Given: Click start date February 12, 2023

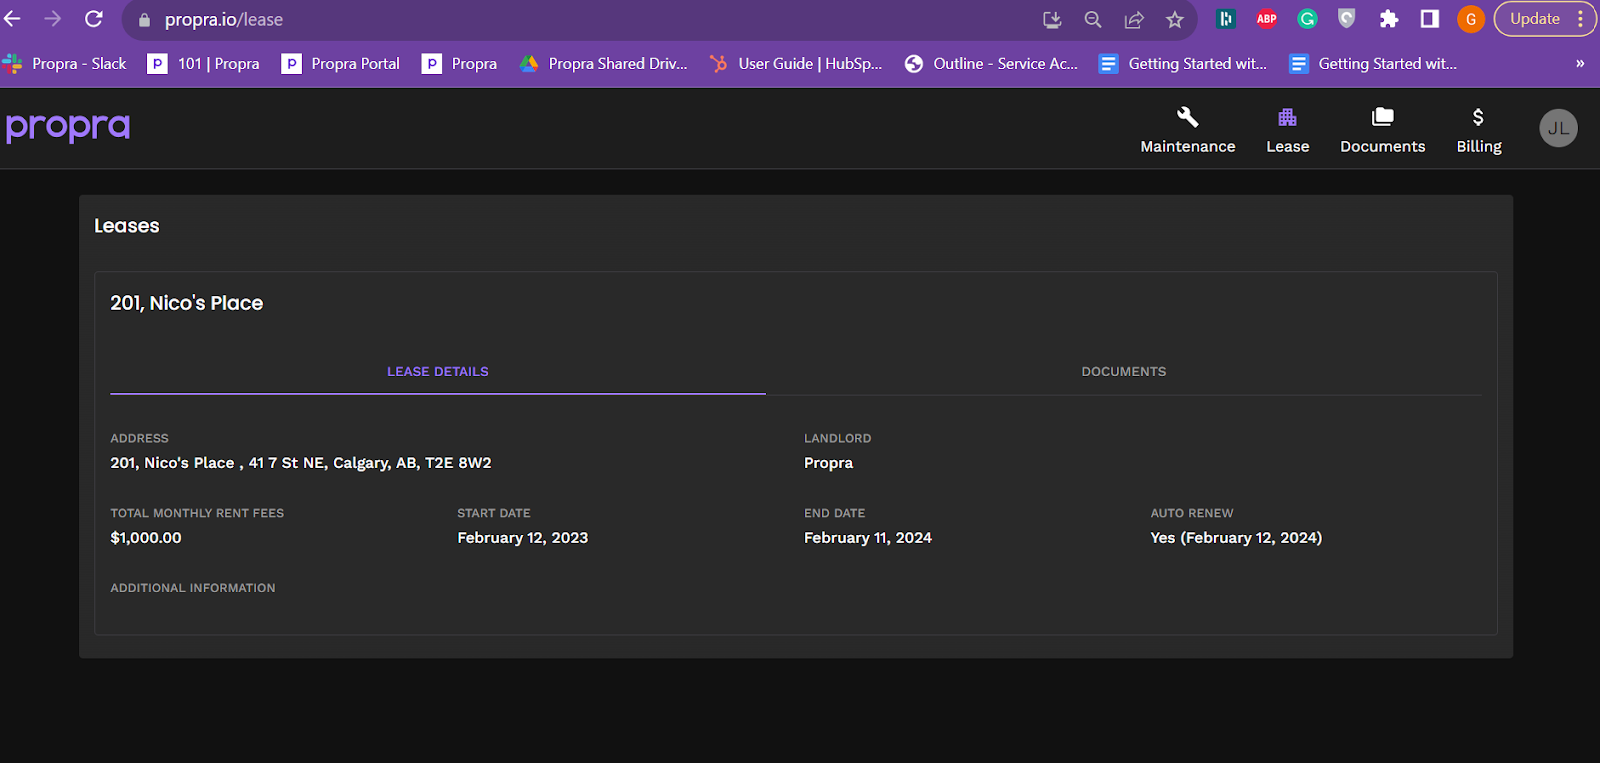Looking at the screenshot, I should click(523, 538).
